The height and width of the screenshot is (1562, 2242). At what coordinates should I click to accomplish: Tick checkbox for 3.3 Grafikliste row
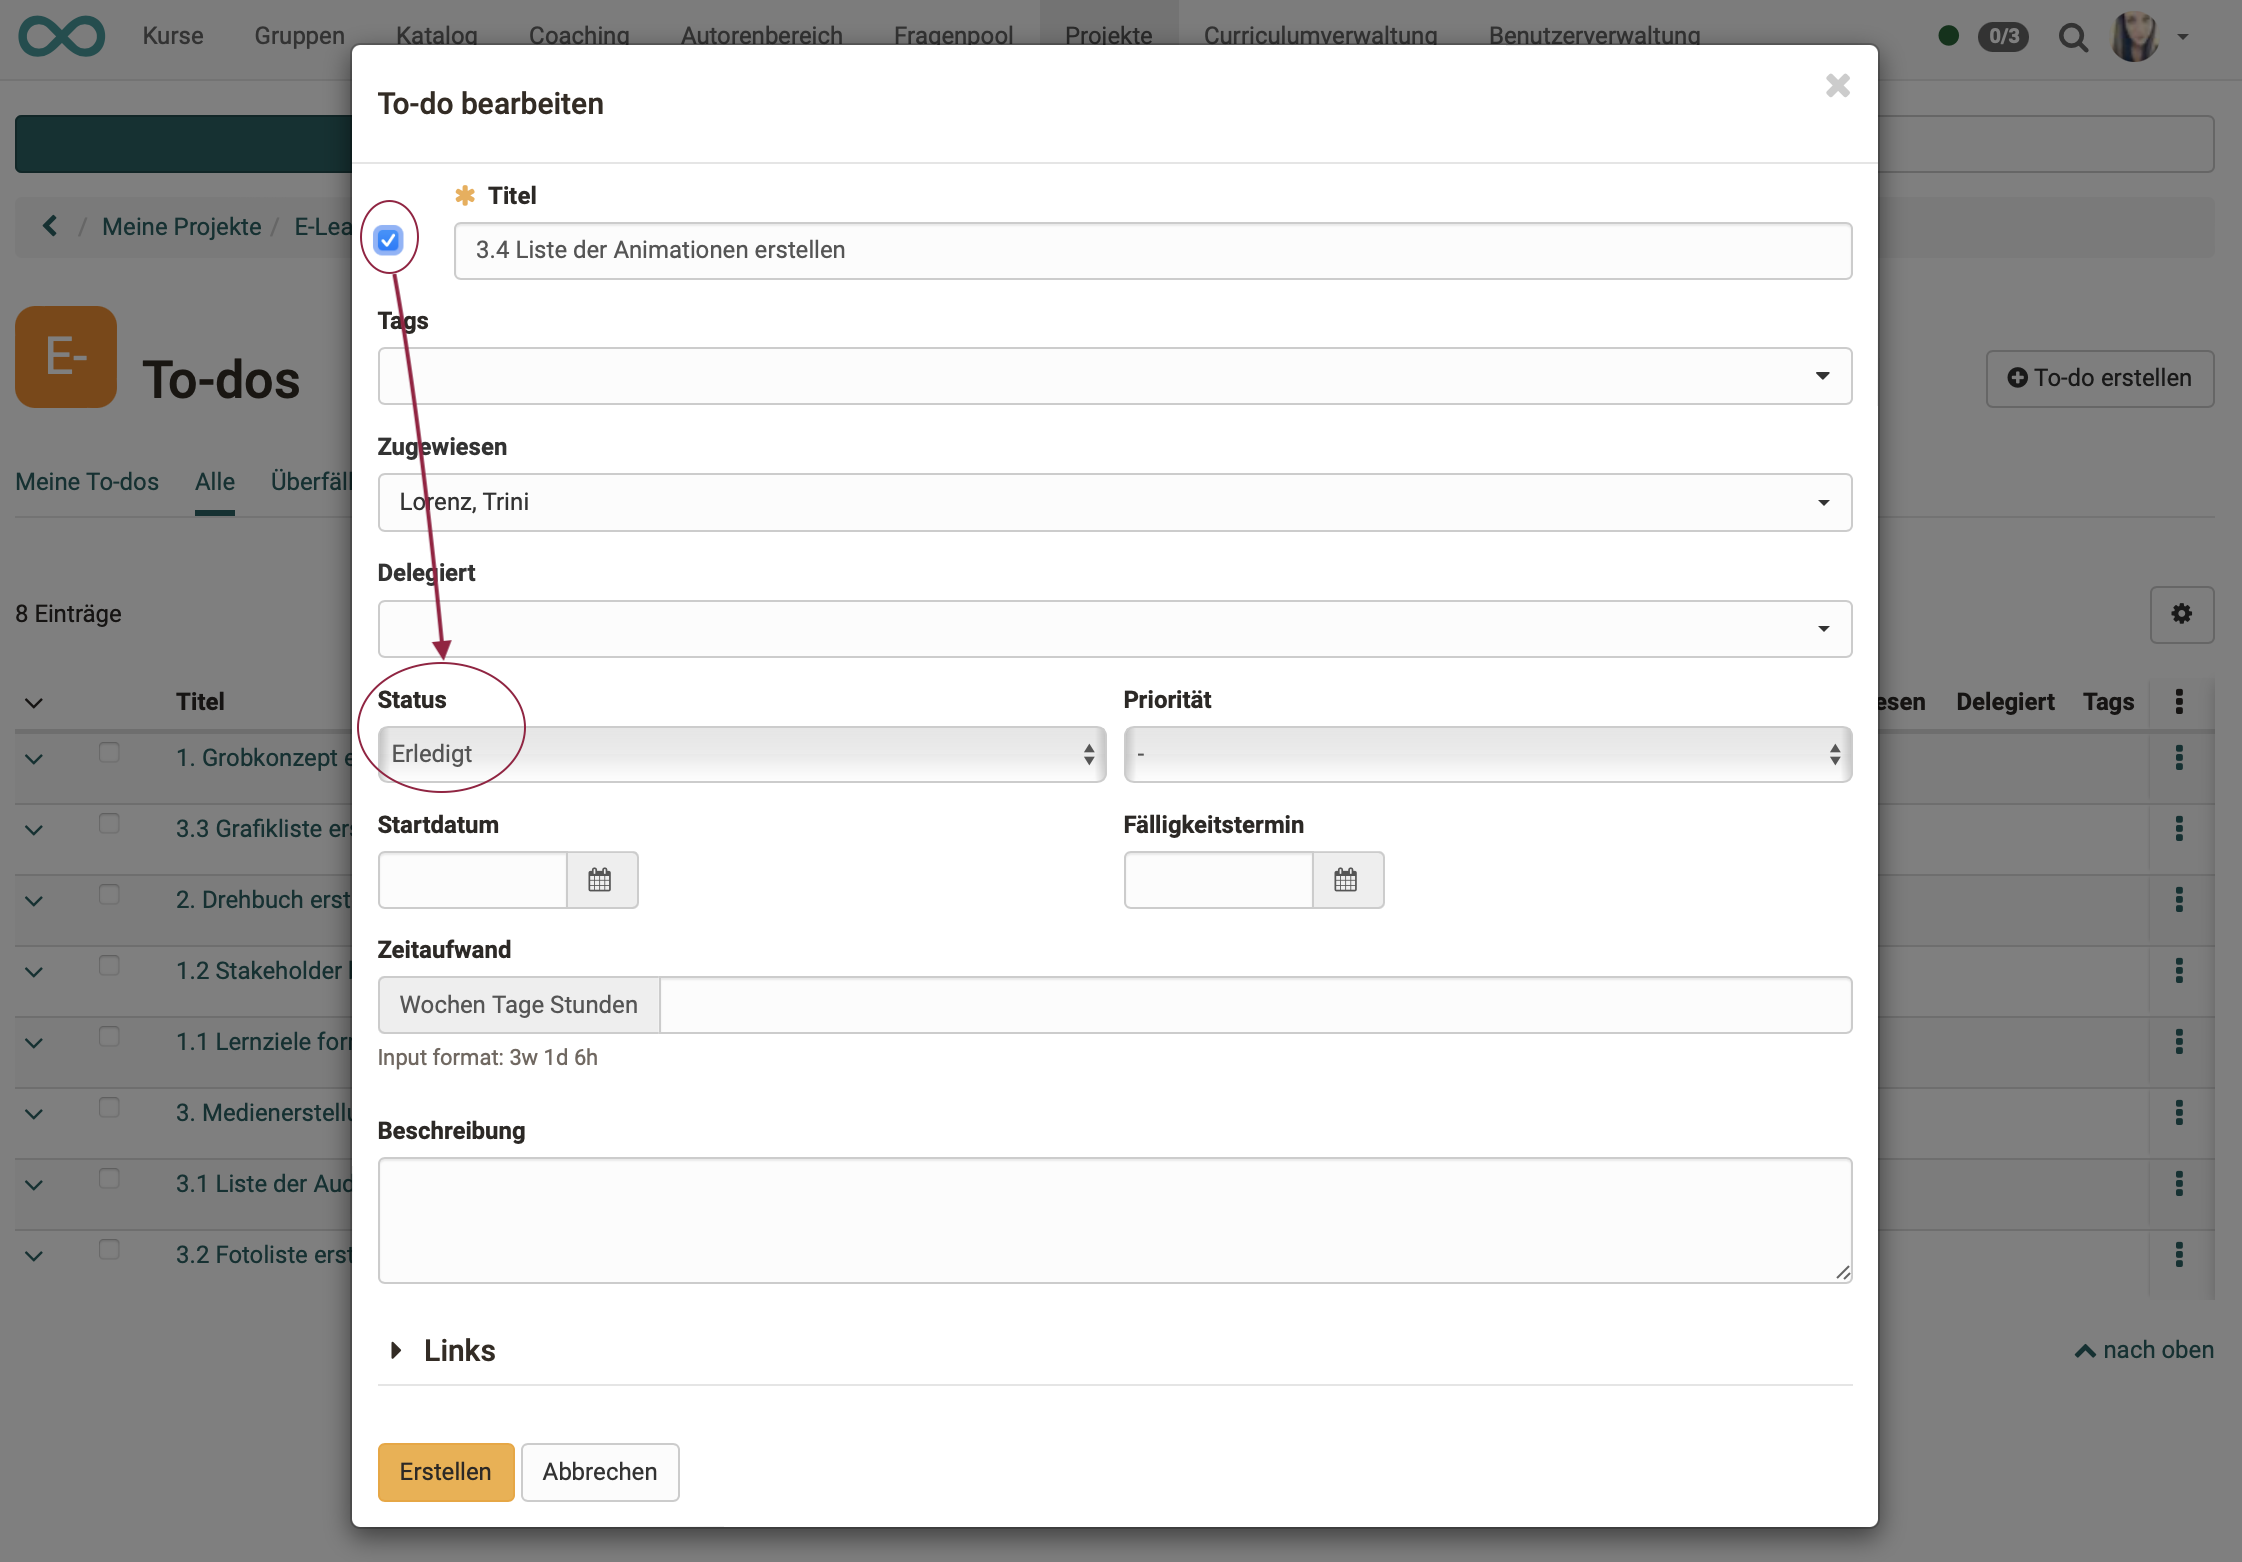pos(109,824)
